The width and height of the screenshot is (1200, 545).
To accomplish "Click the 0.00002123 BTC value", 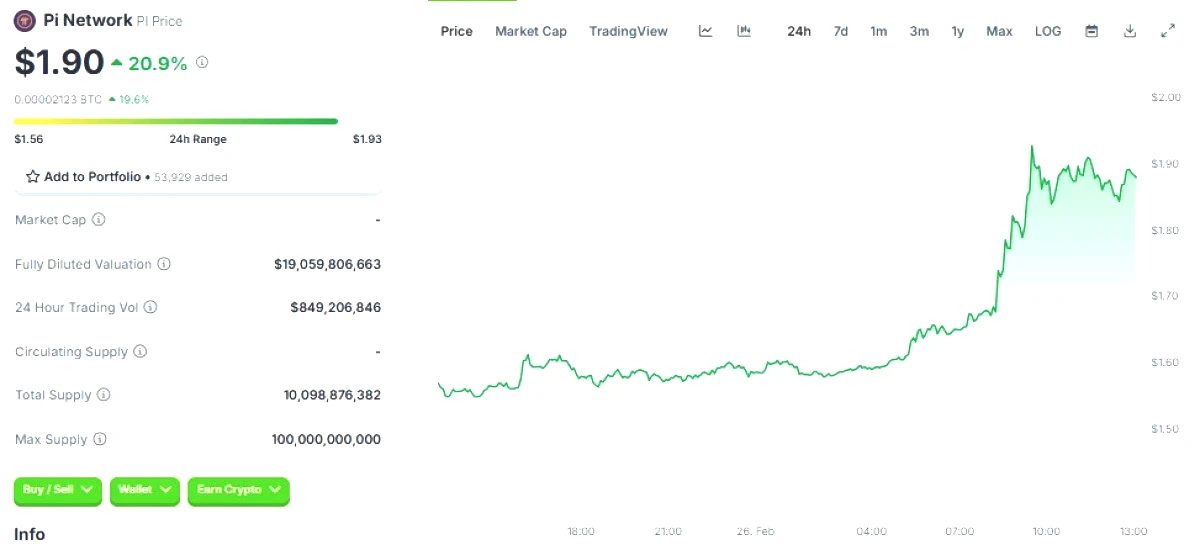I will click(x=58, y=99).
